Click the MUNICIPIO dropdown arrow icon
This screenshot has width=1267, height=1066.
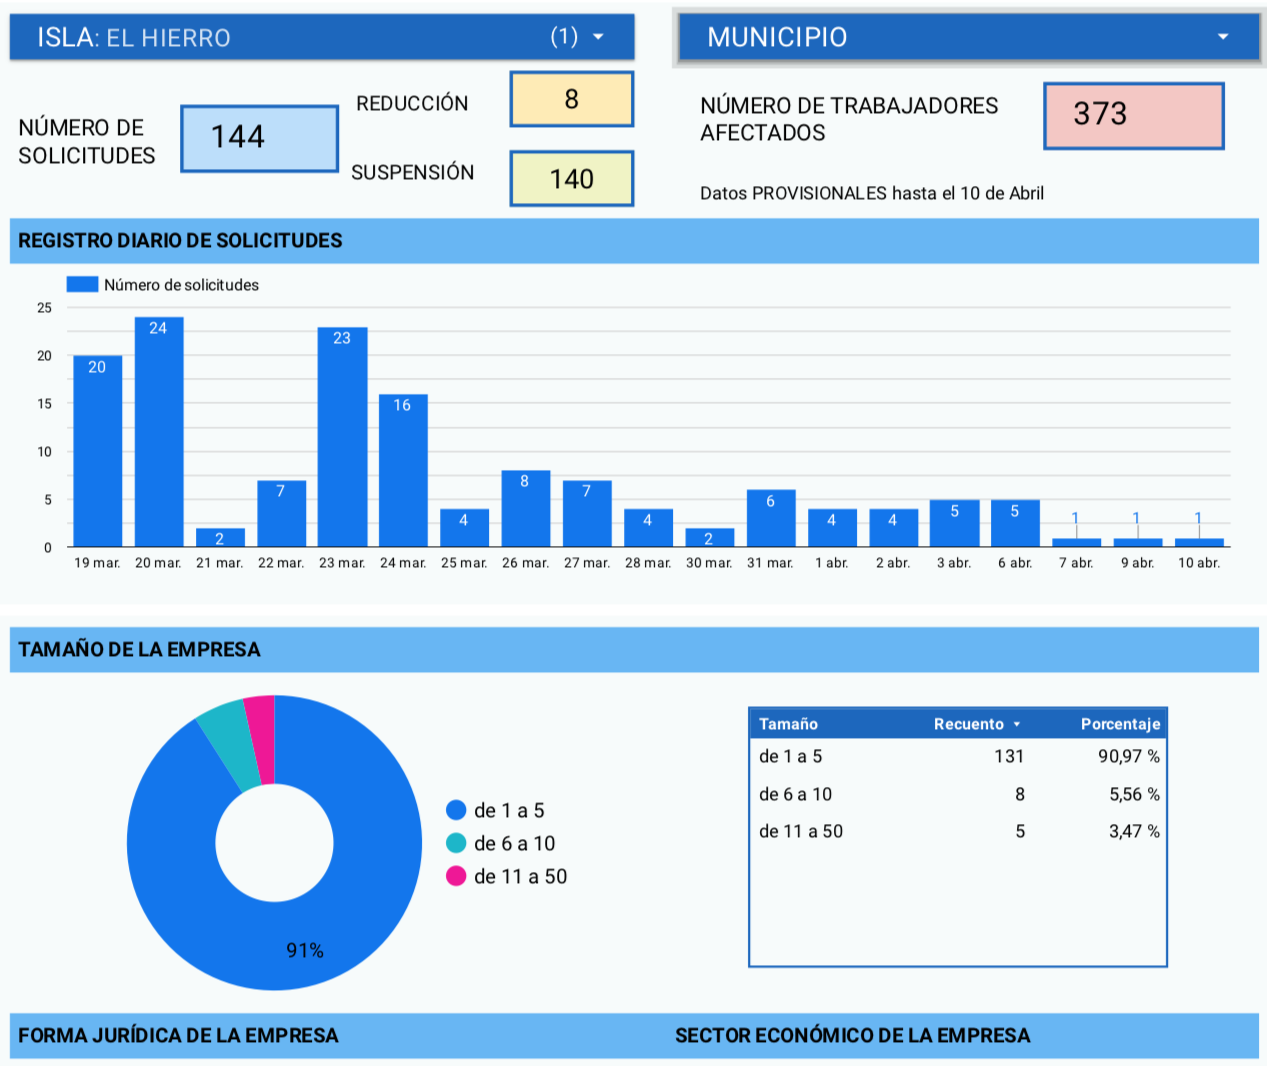(1222, 37)
